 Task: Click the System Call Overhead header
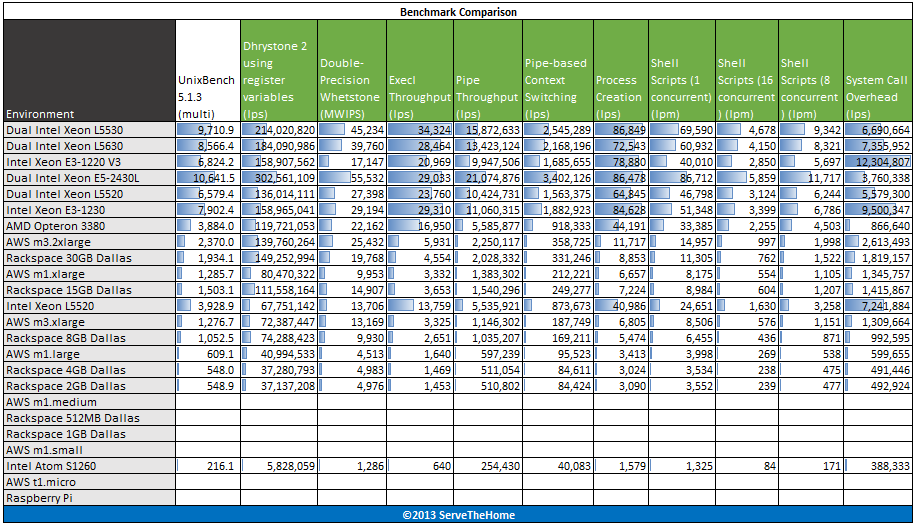[x=877, y=88]
